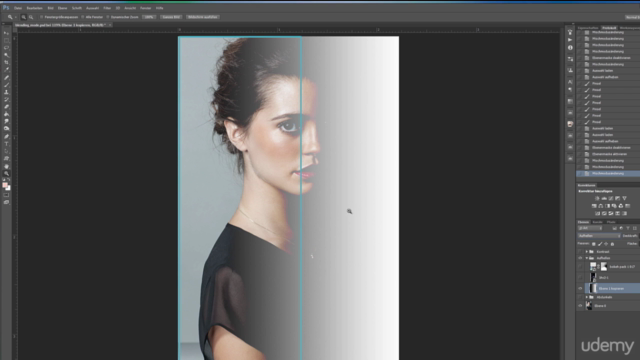Toggle Dynamischer Zoom checkbox
The height and width of the screenshot is (360, 640).
(108, 17)
